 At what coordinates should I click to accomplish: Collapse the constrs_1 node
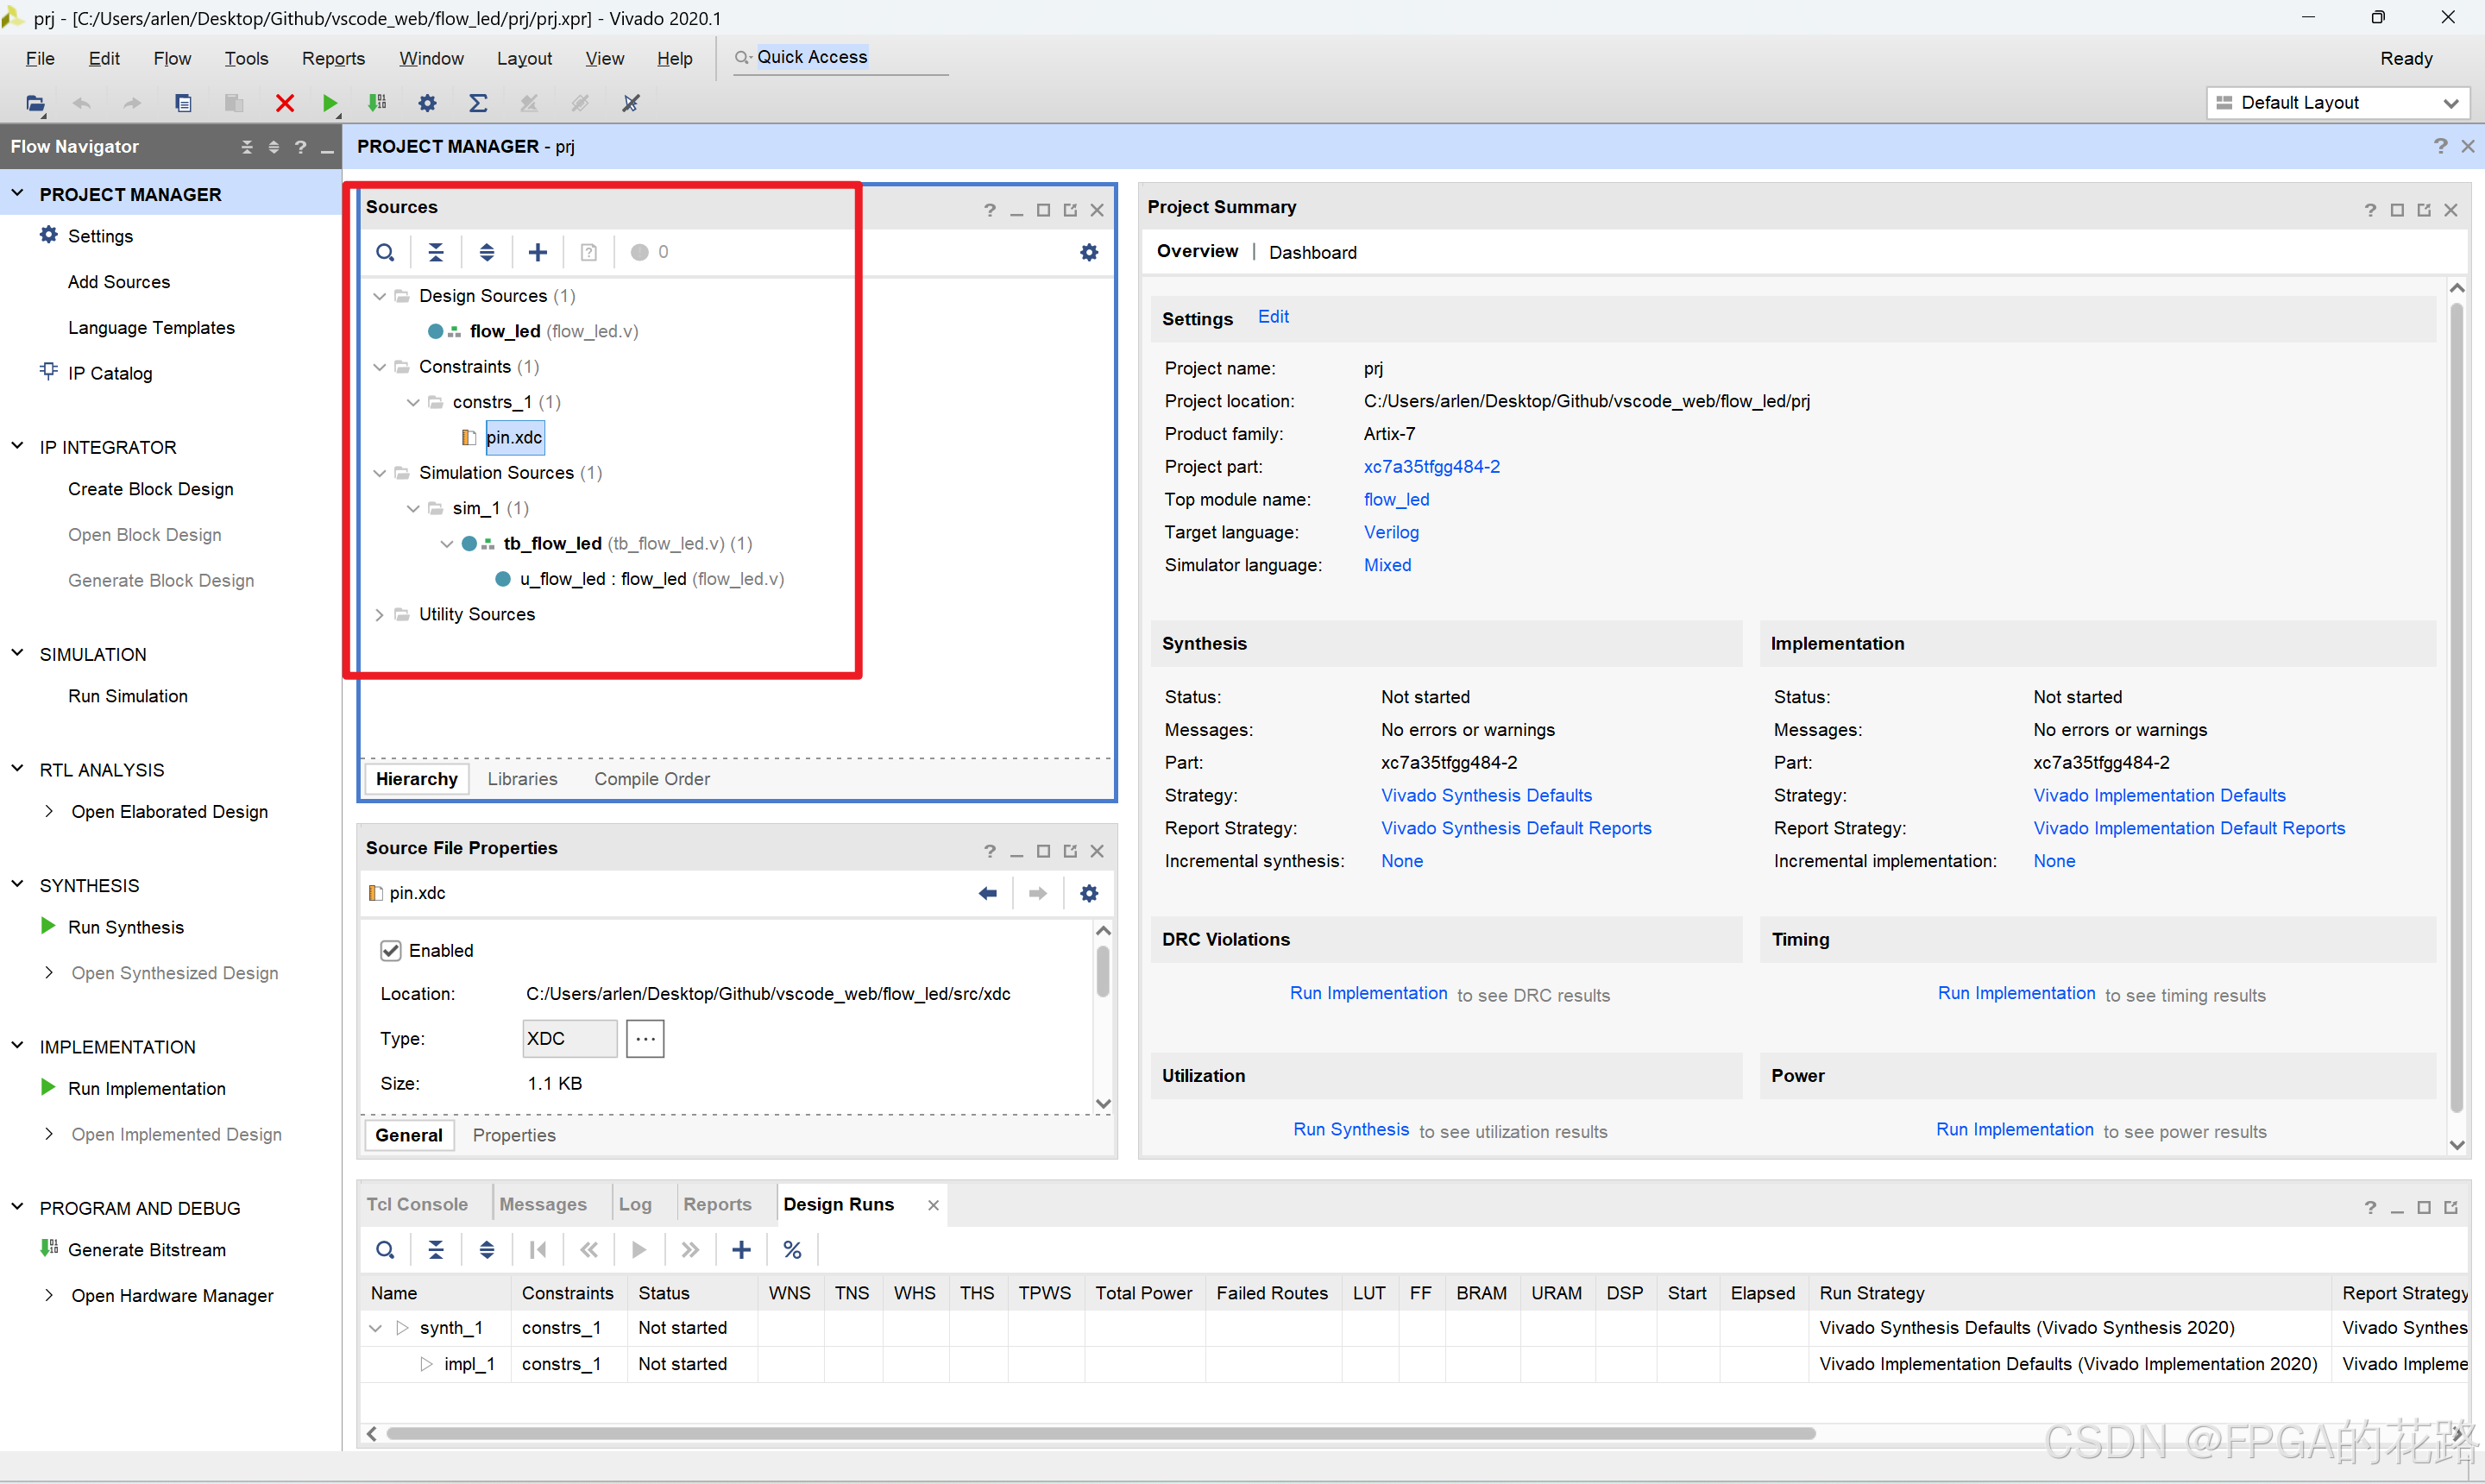pos(413,402)
